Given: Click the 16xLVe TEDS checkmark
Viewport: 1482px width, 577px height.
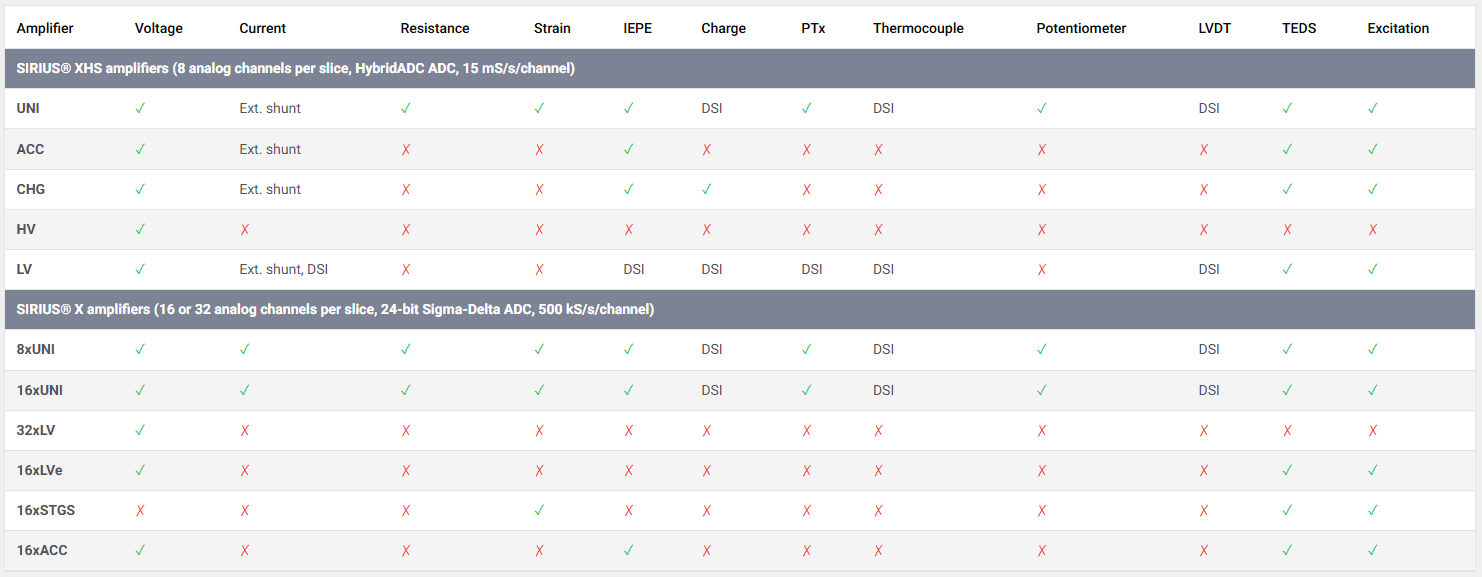Looking at the screenshot, I should (1287, 470).
